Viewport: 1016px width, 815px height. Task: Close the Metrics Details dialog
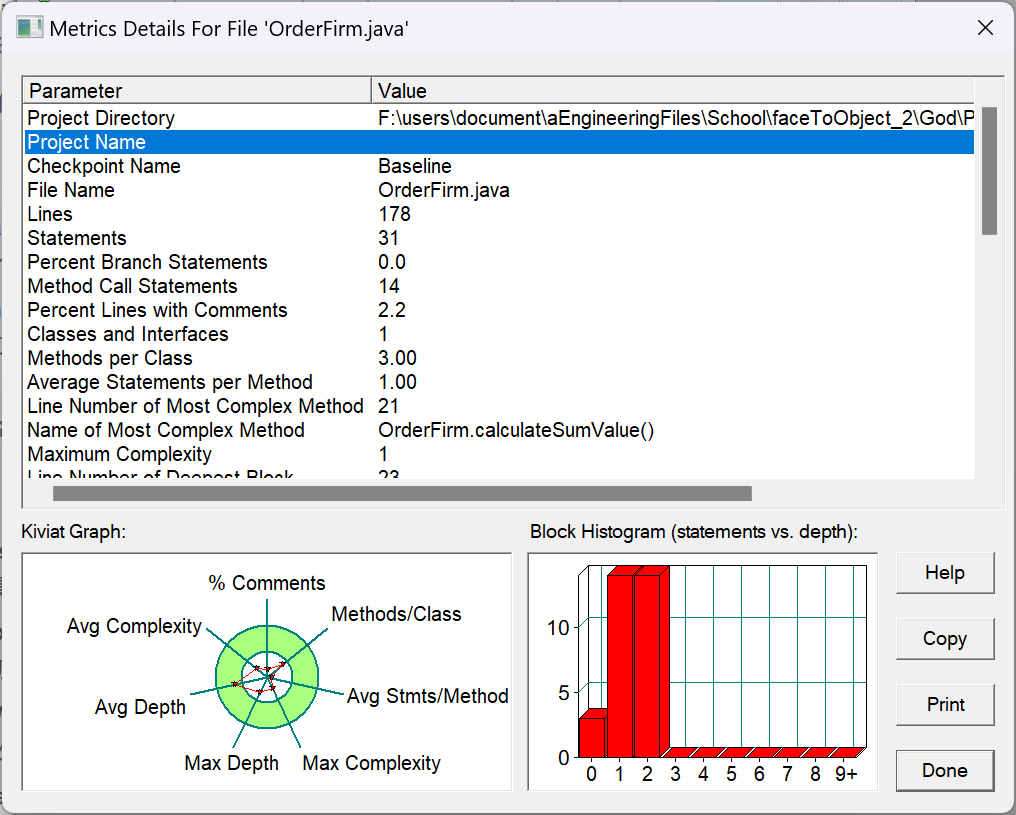pyautogui.click(x=985, y=28)
